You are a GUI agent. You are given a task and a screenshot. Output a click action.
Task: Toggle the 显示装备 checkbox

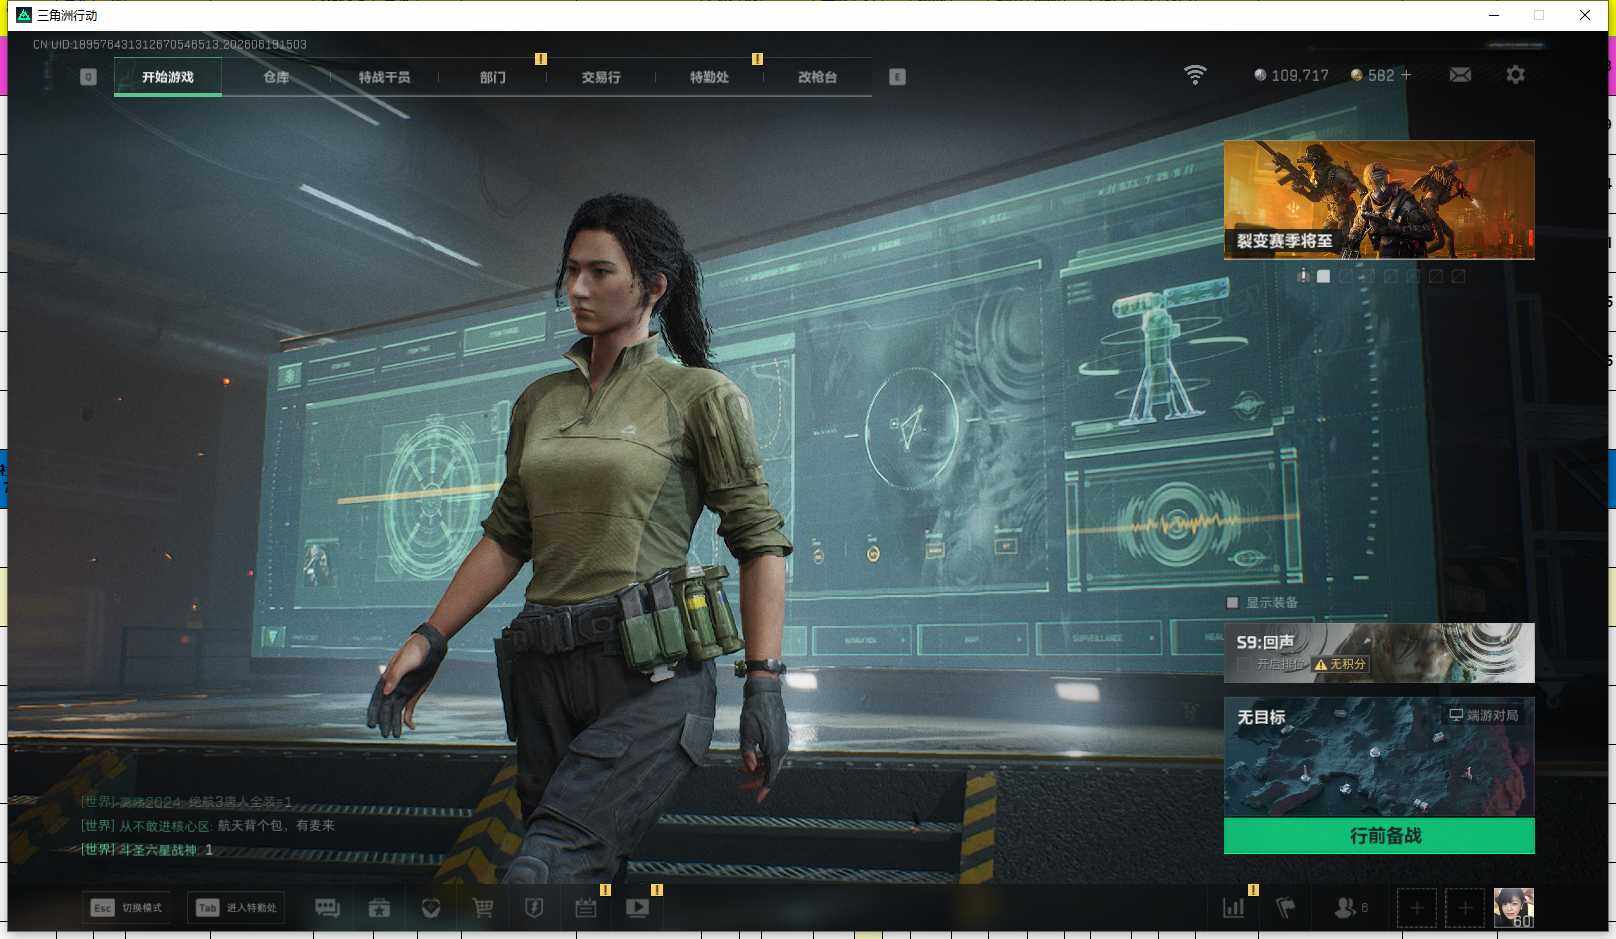[1233, 603]
